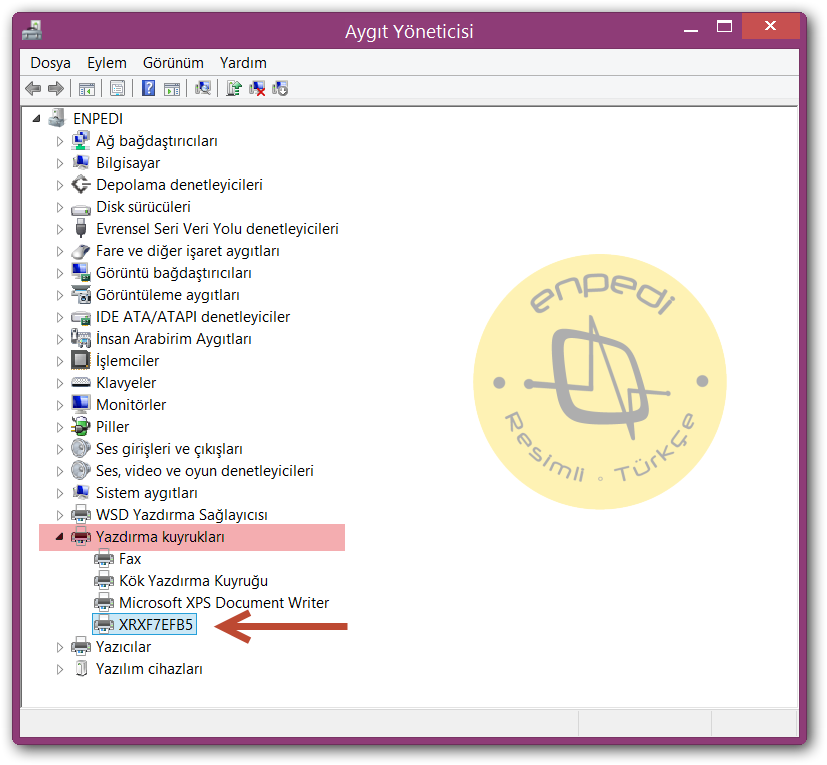The width and height of the screenshot is (827, 765).
Task: Click the Piller battery icon
Action: [80, 427]
